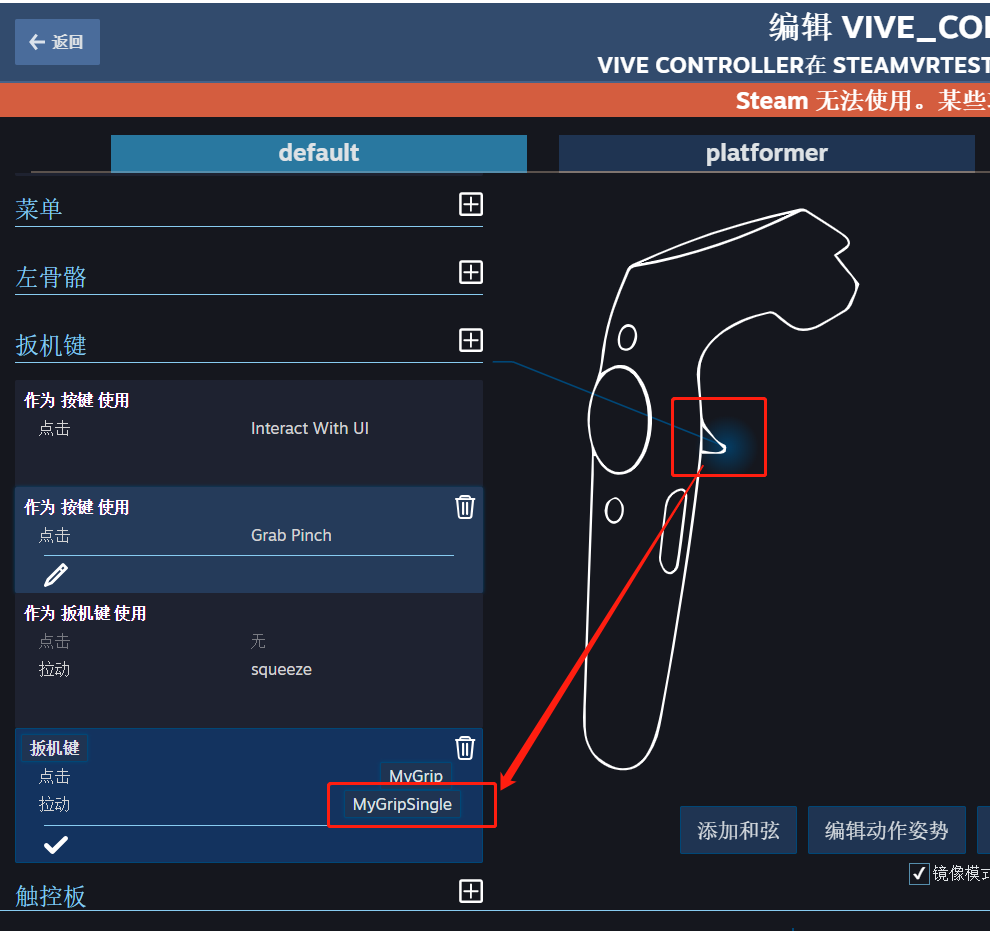990x931 pixels.
Task: Add a binding to the 扳机键 section
Action: click(x=470, y=341)
